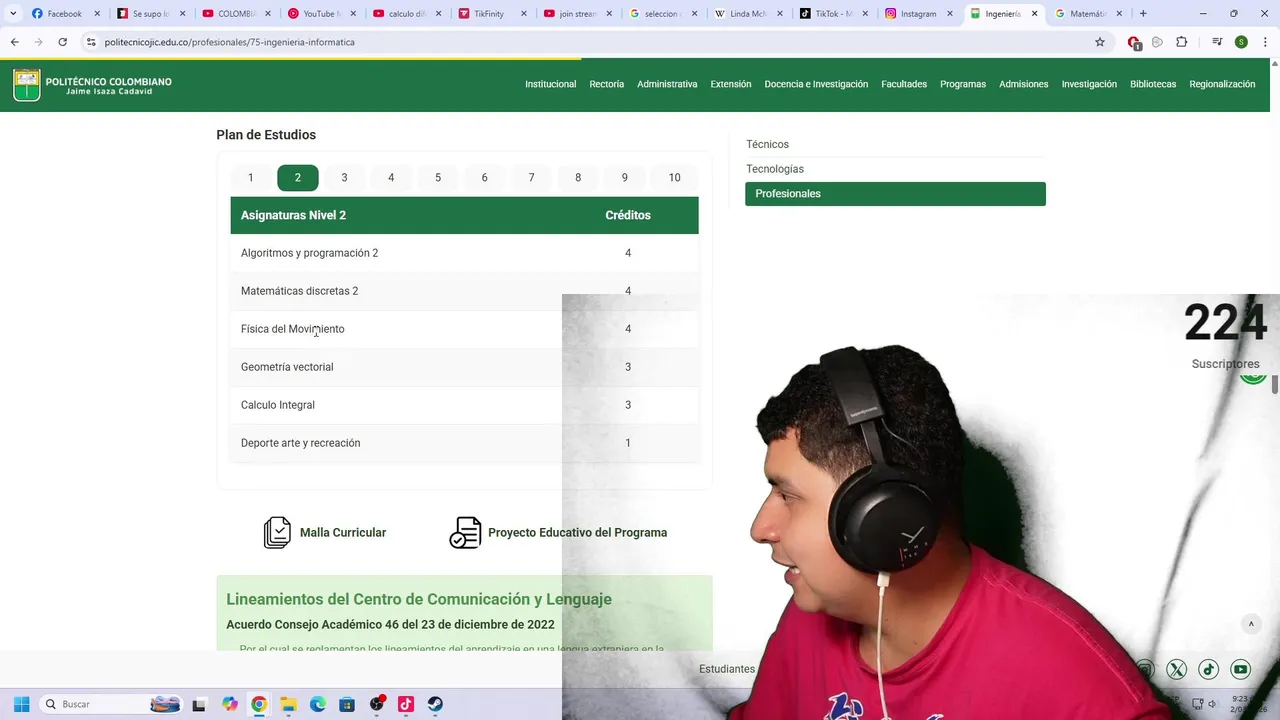This screenshot has width=1280, height=720.
Task: Select level 6 of the study plan
Action: point(485,178)
